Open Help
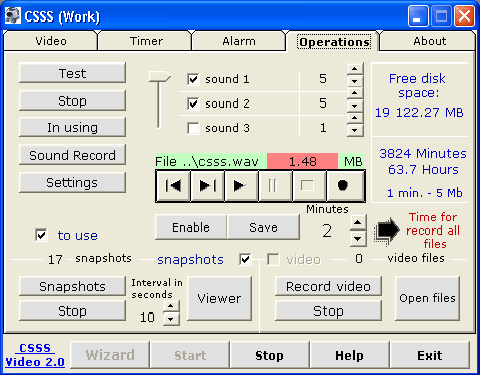Screen dimensions: 480x375 (349, 355)
